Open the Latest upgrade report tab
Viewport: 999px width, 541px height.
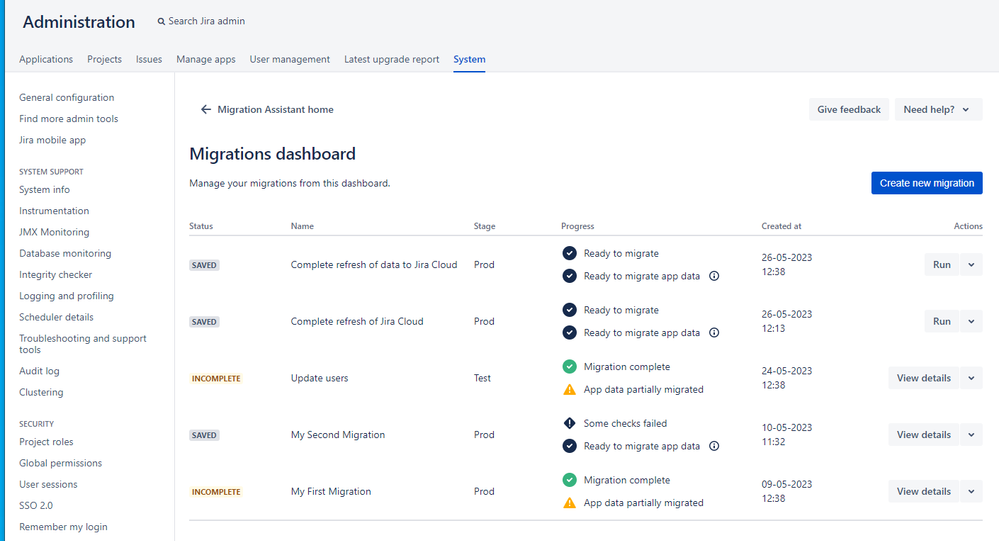click(x=391, y=60)
